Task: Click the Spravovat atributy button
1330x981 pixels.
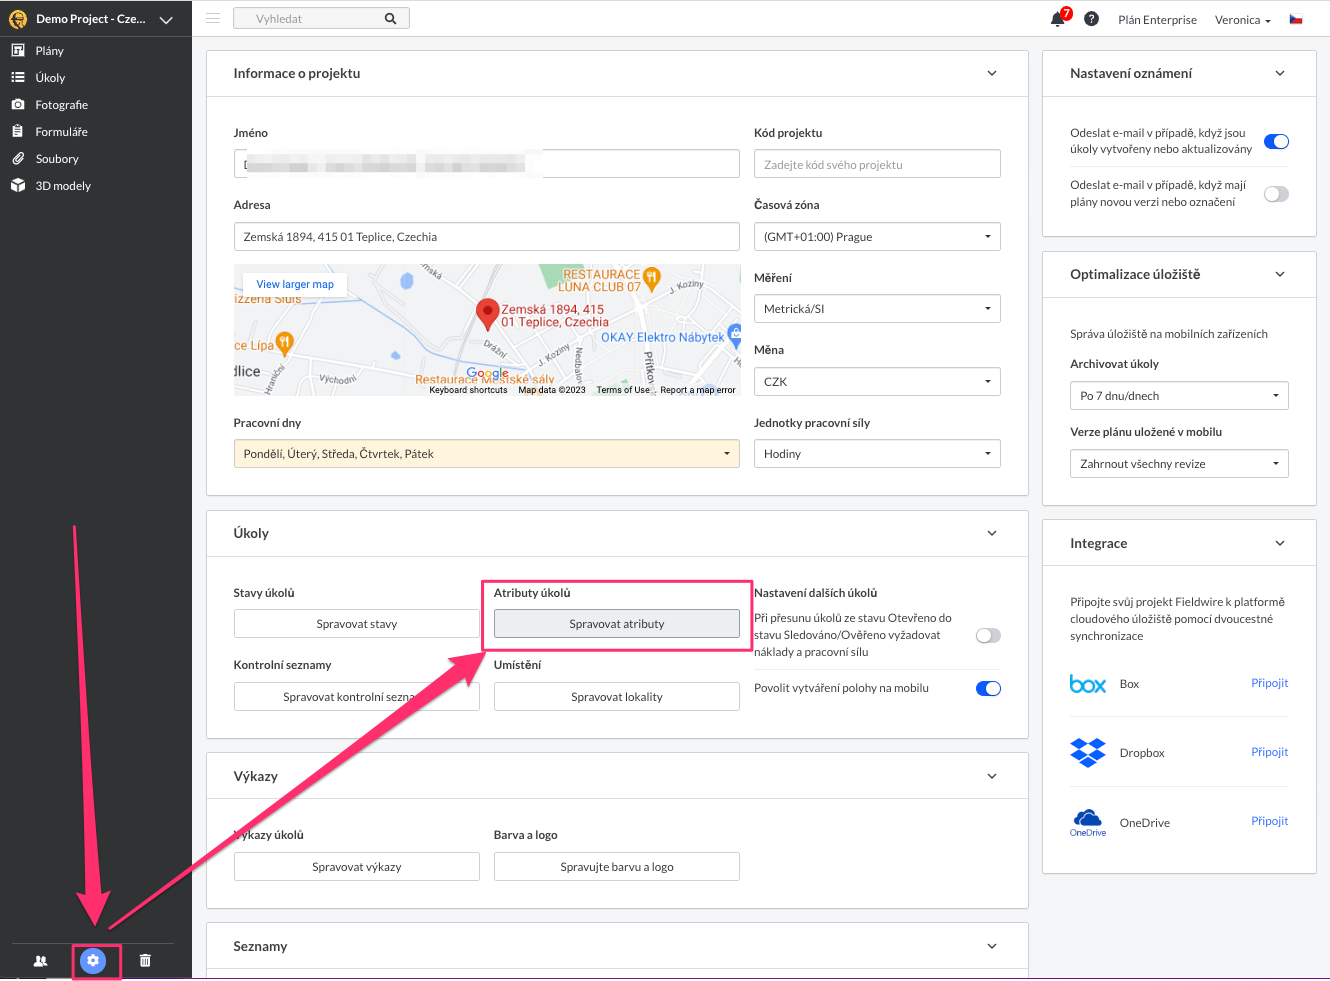Action: (616, 624)
